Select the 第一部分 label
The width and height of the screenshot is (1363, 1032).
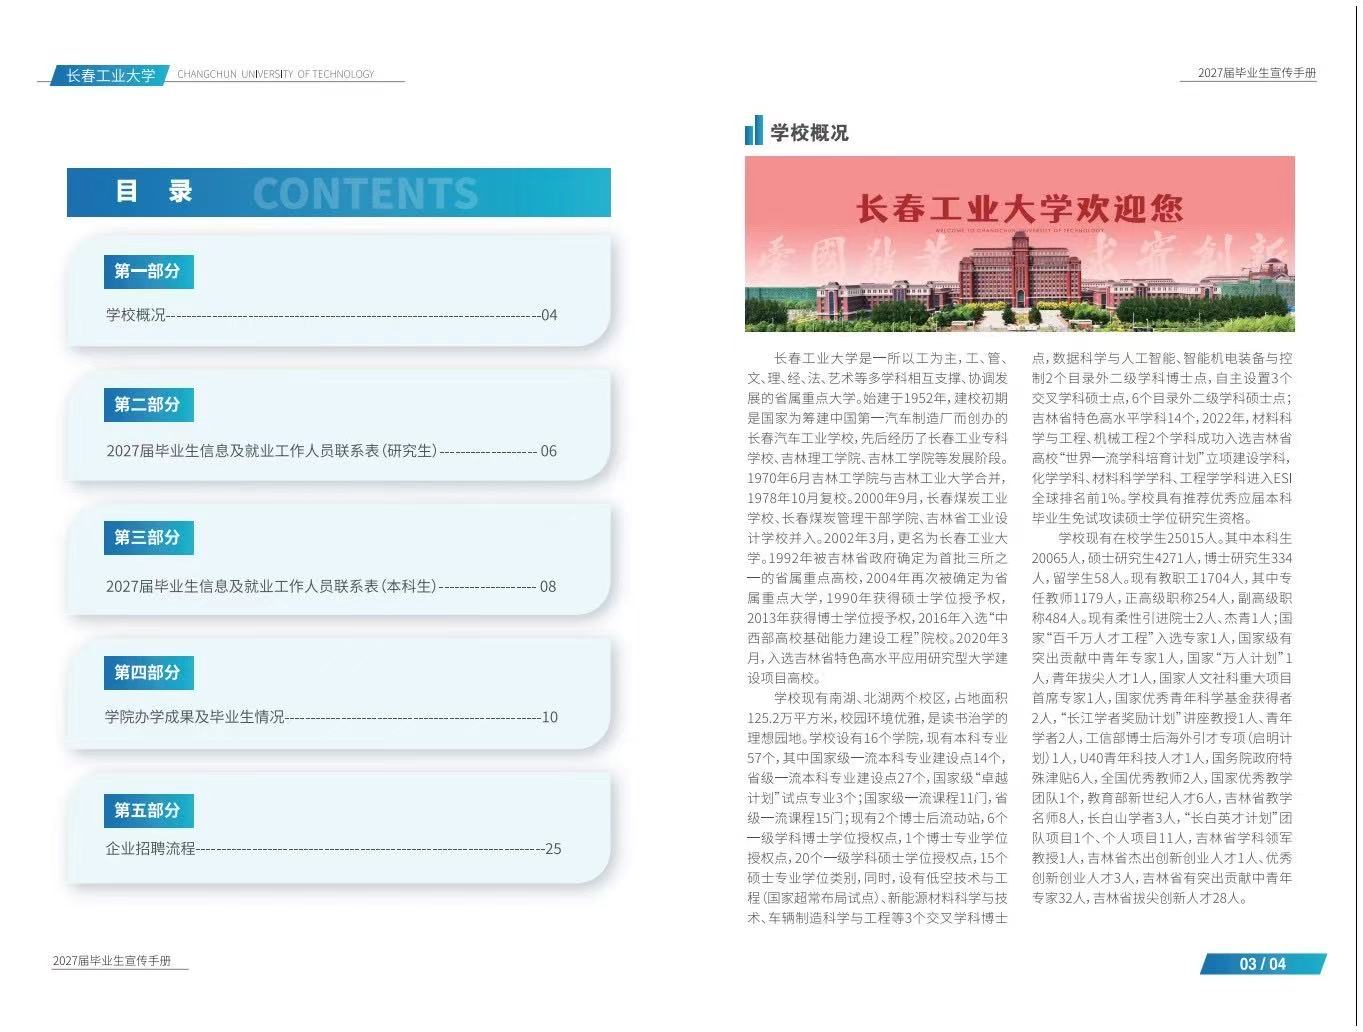coord(148,271)
